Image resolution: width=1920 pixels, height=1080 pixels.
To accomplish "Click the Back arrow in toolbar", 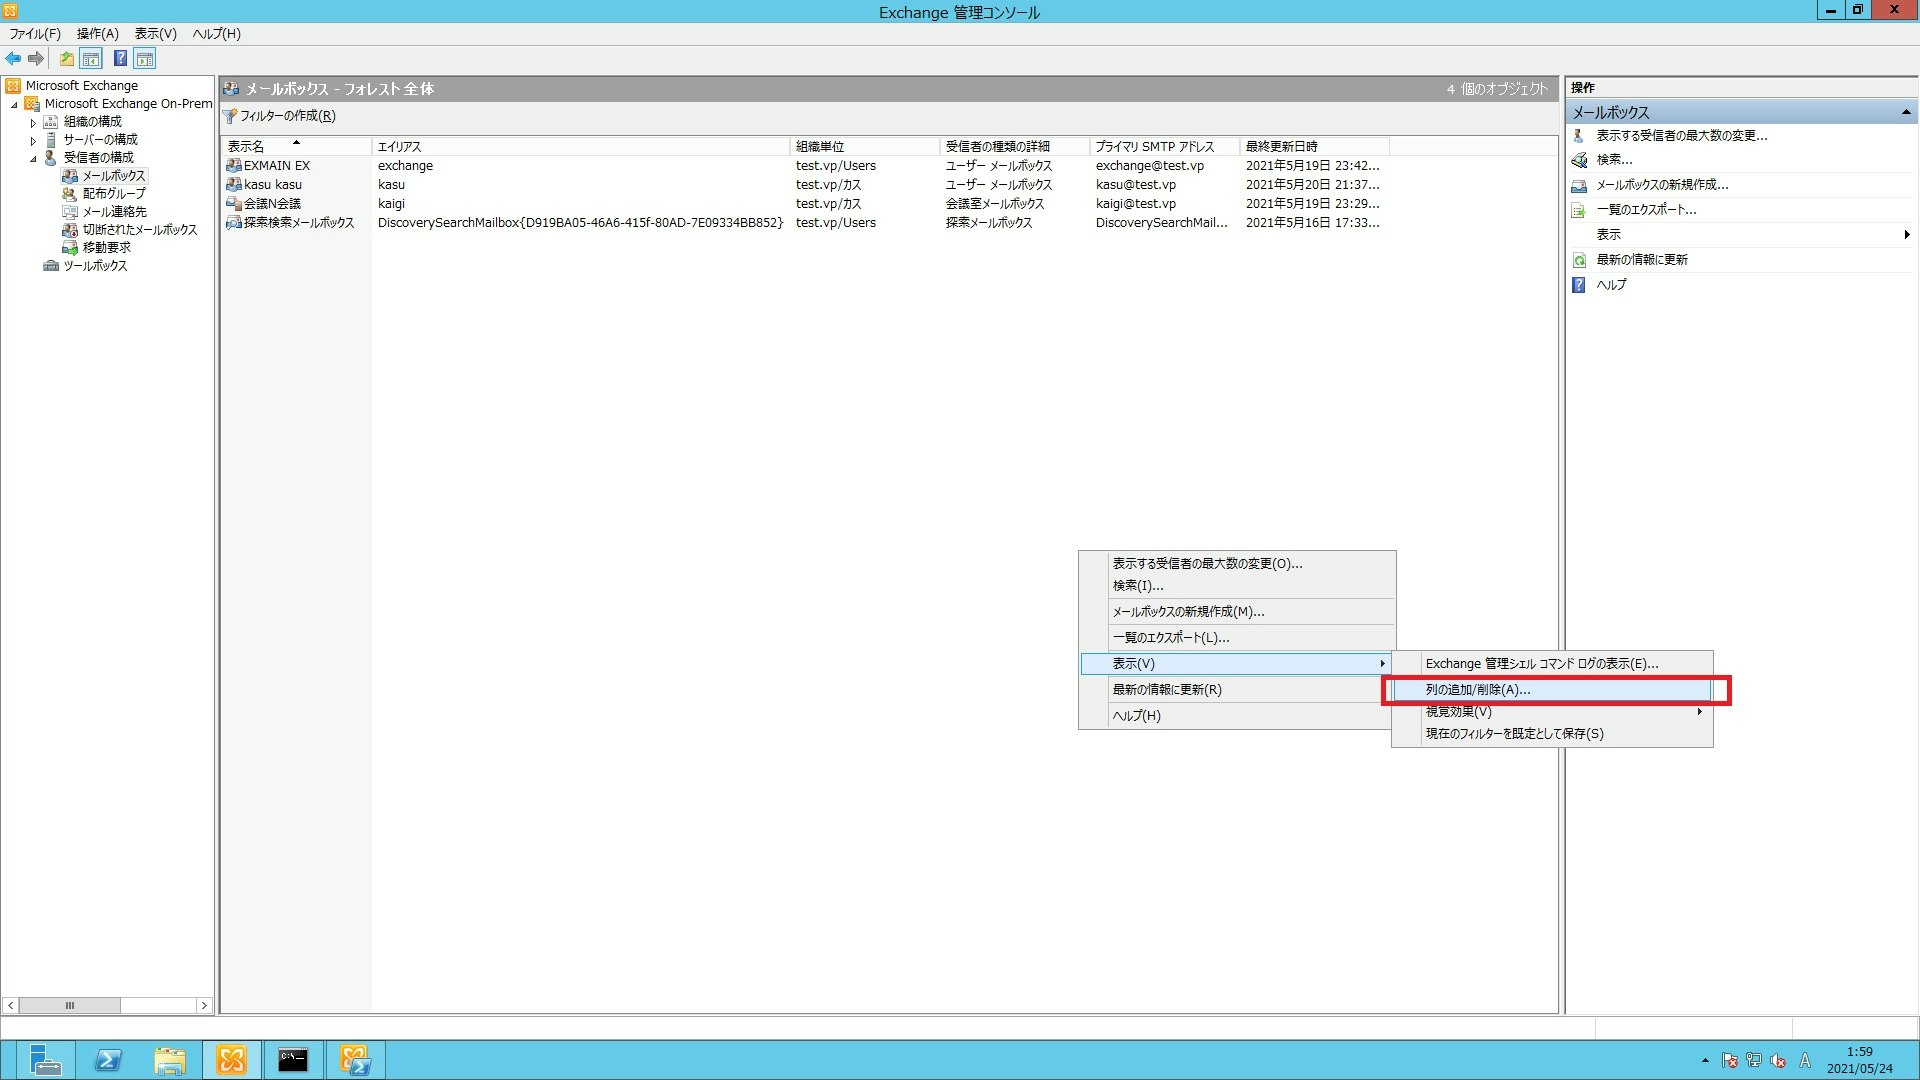I will tap(13, 59).
